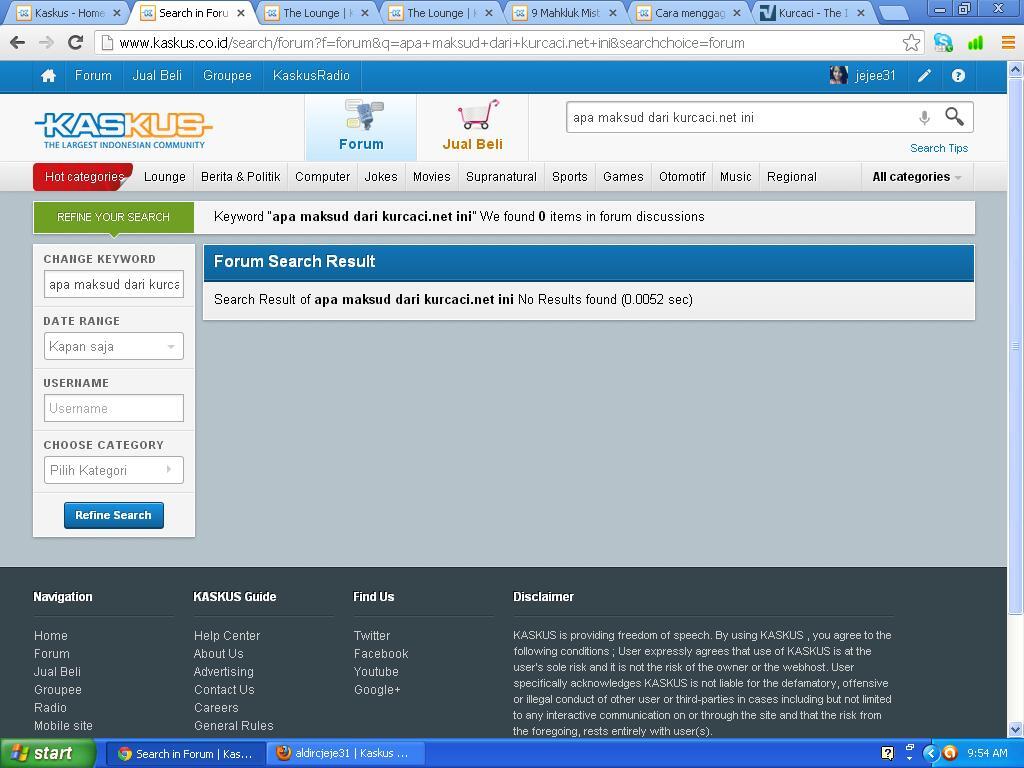
Task: Click the Windows start button
Action: (47, 754)
